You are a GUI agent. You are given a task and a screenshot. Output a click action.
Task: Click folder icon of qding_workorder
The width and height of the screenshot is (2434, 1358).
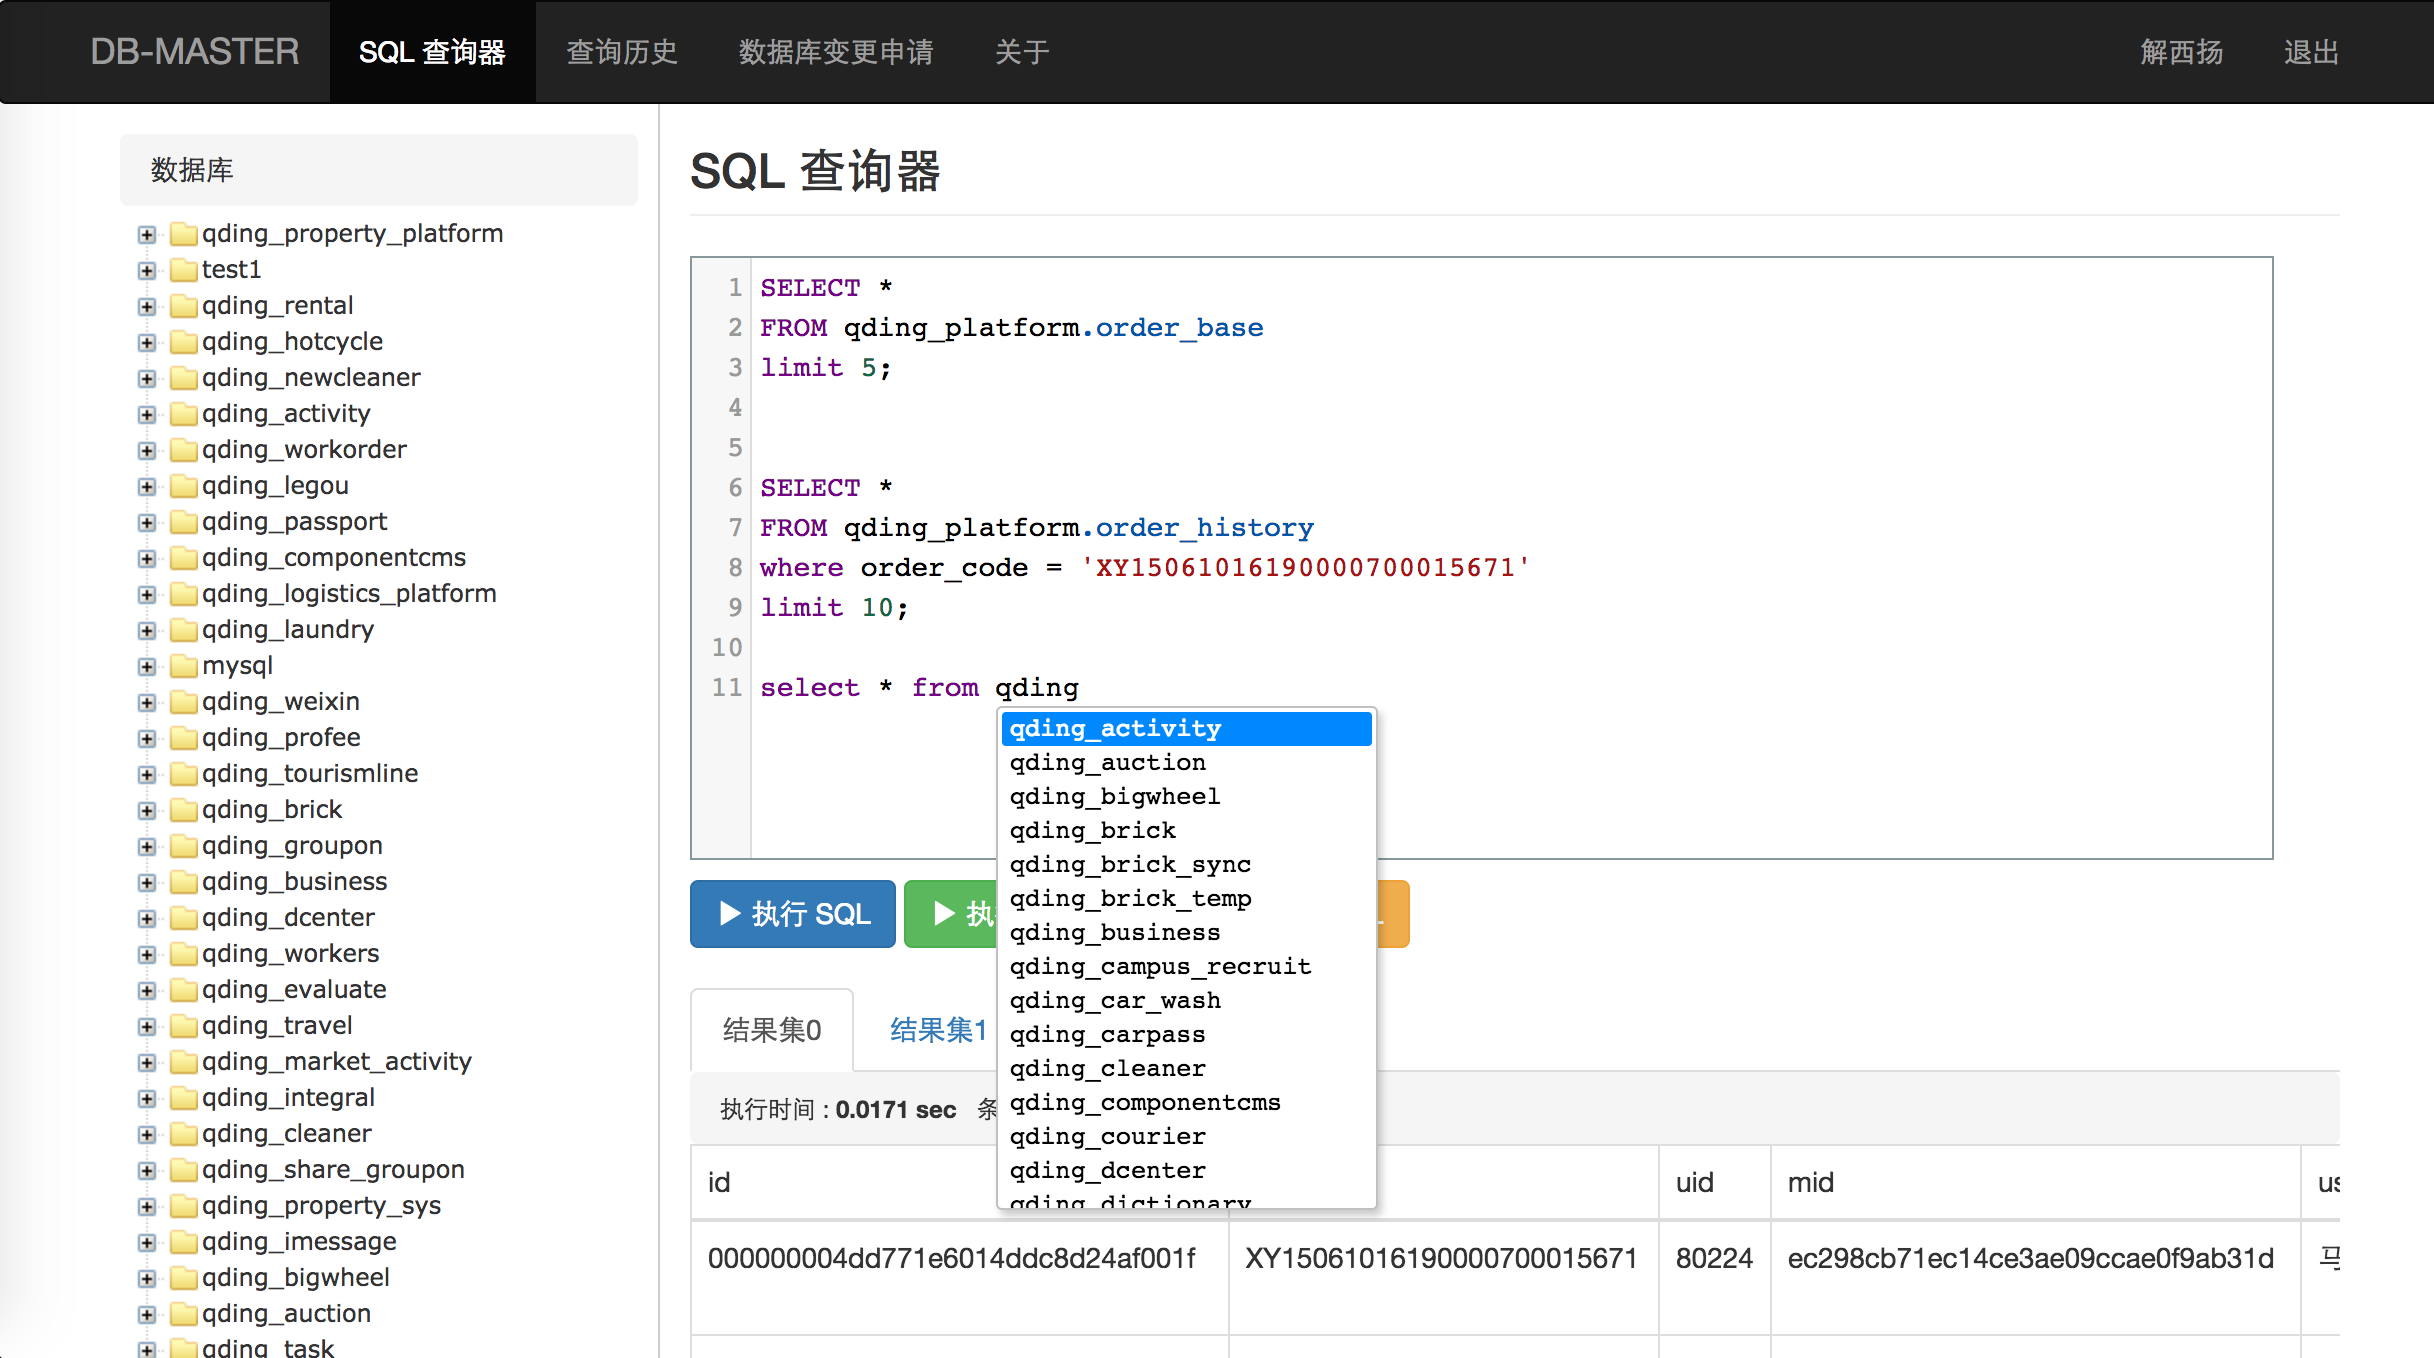(x=183, y=450)
